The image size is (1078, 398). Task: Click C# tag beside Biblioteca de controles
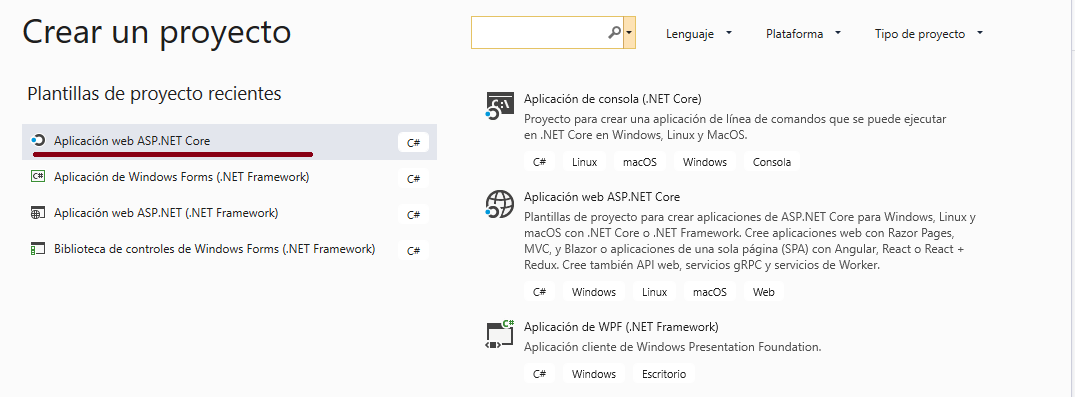(413, 250)
